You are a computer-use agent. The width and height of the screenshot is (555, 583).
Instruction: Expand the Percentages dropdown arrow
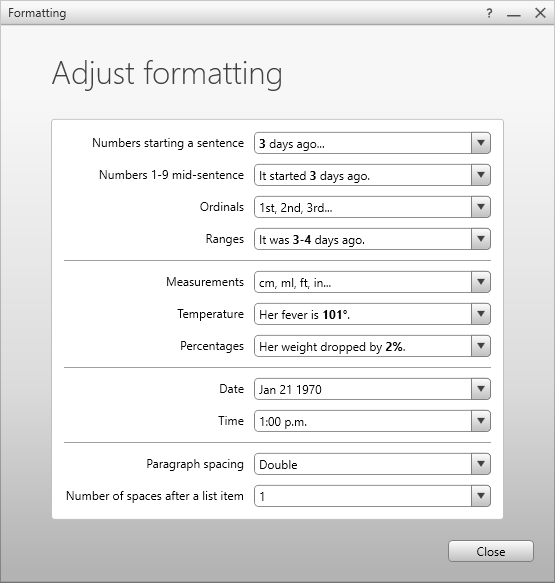[x=481, y=346]
